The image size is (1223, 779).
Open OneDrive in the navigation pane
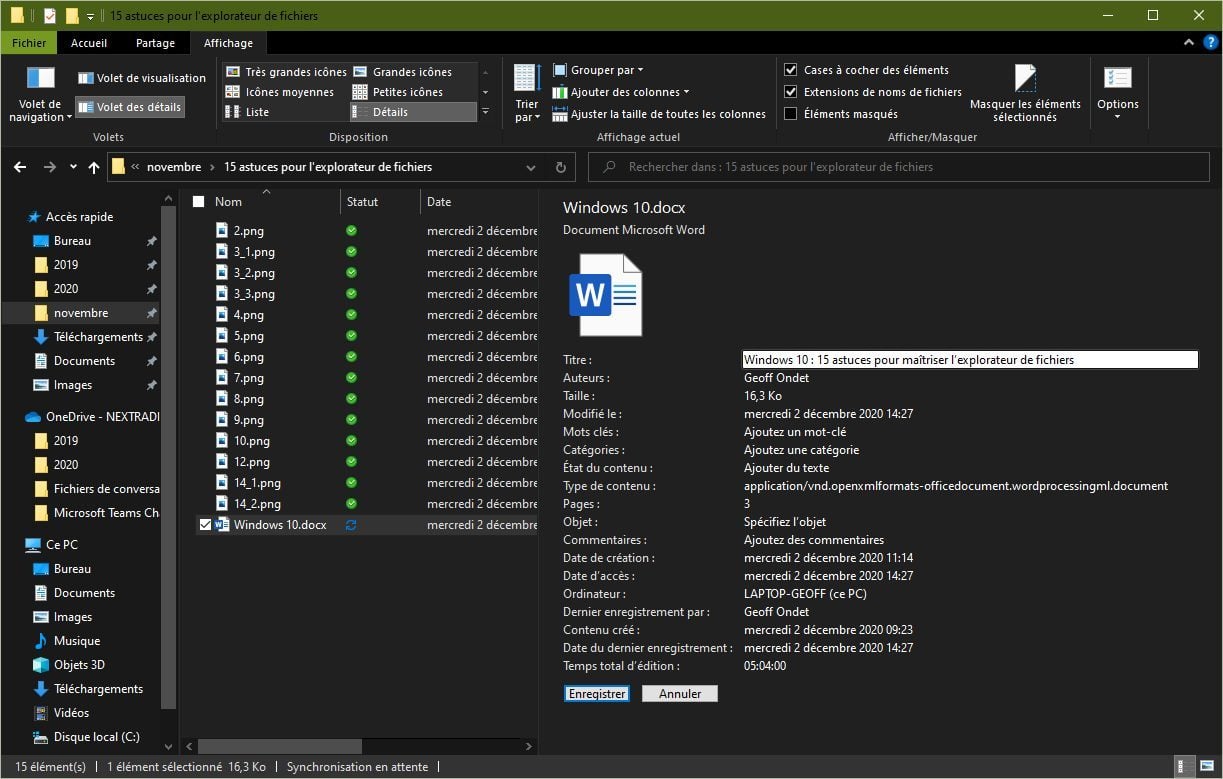pyautogui.click(x=92, y=417)
